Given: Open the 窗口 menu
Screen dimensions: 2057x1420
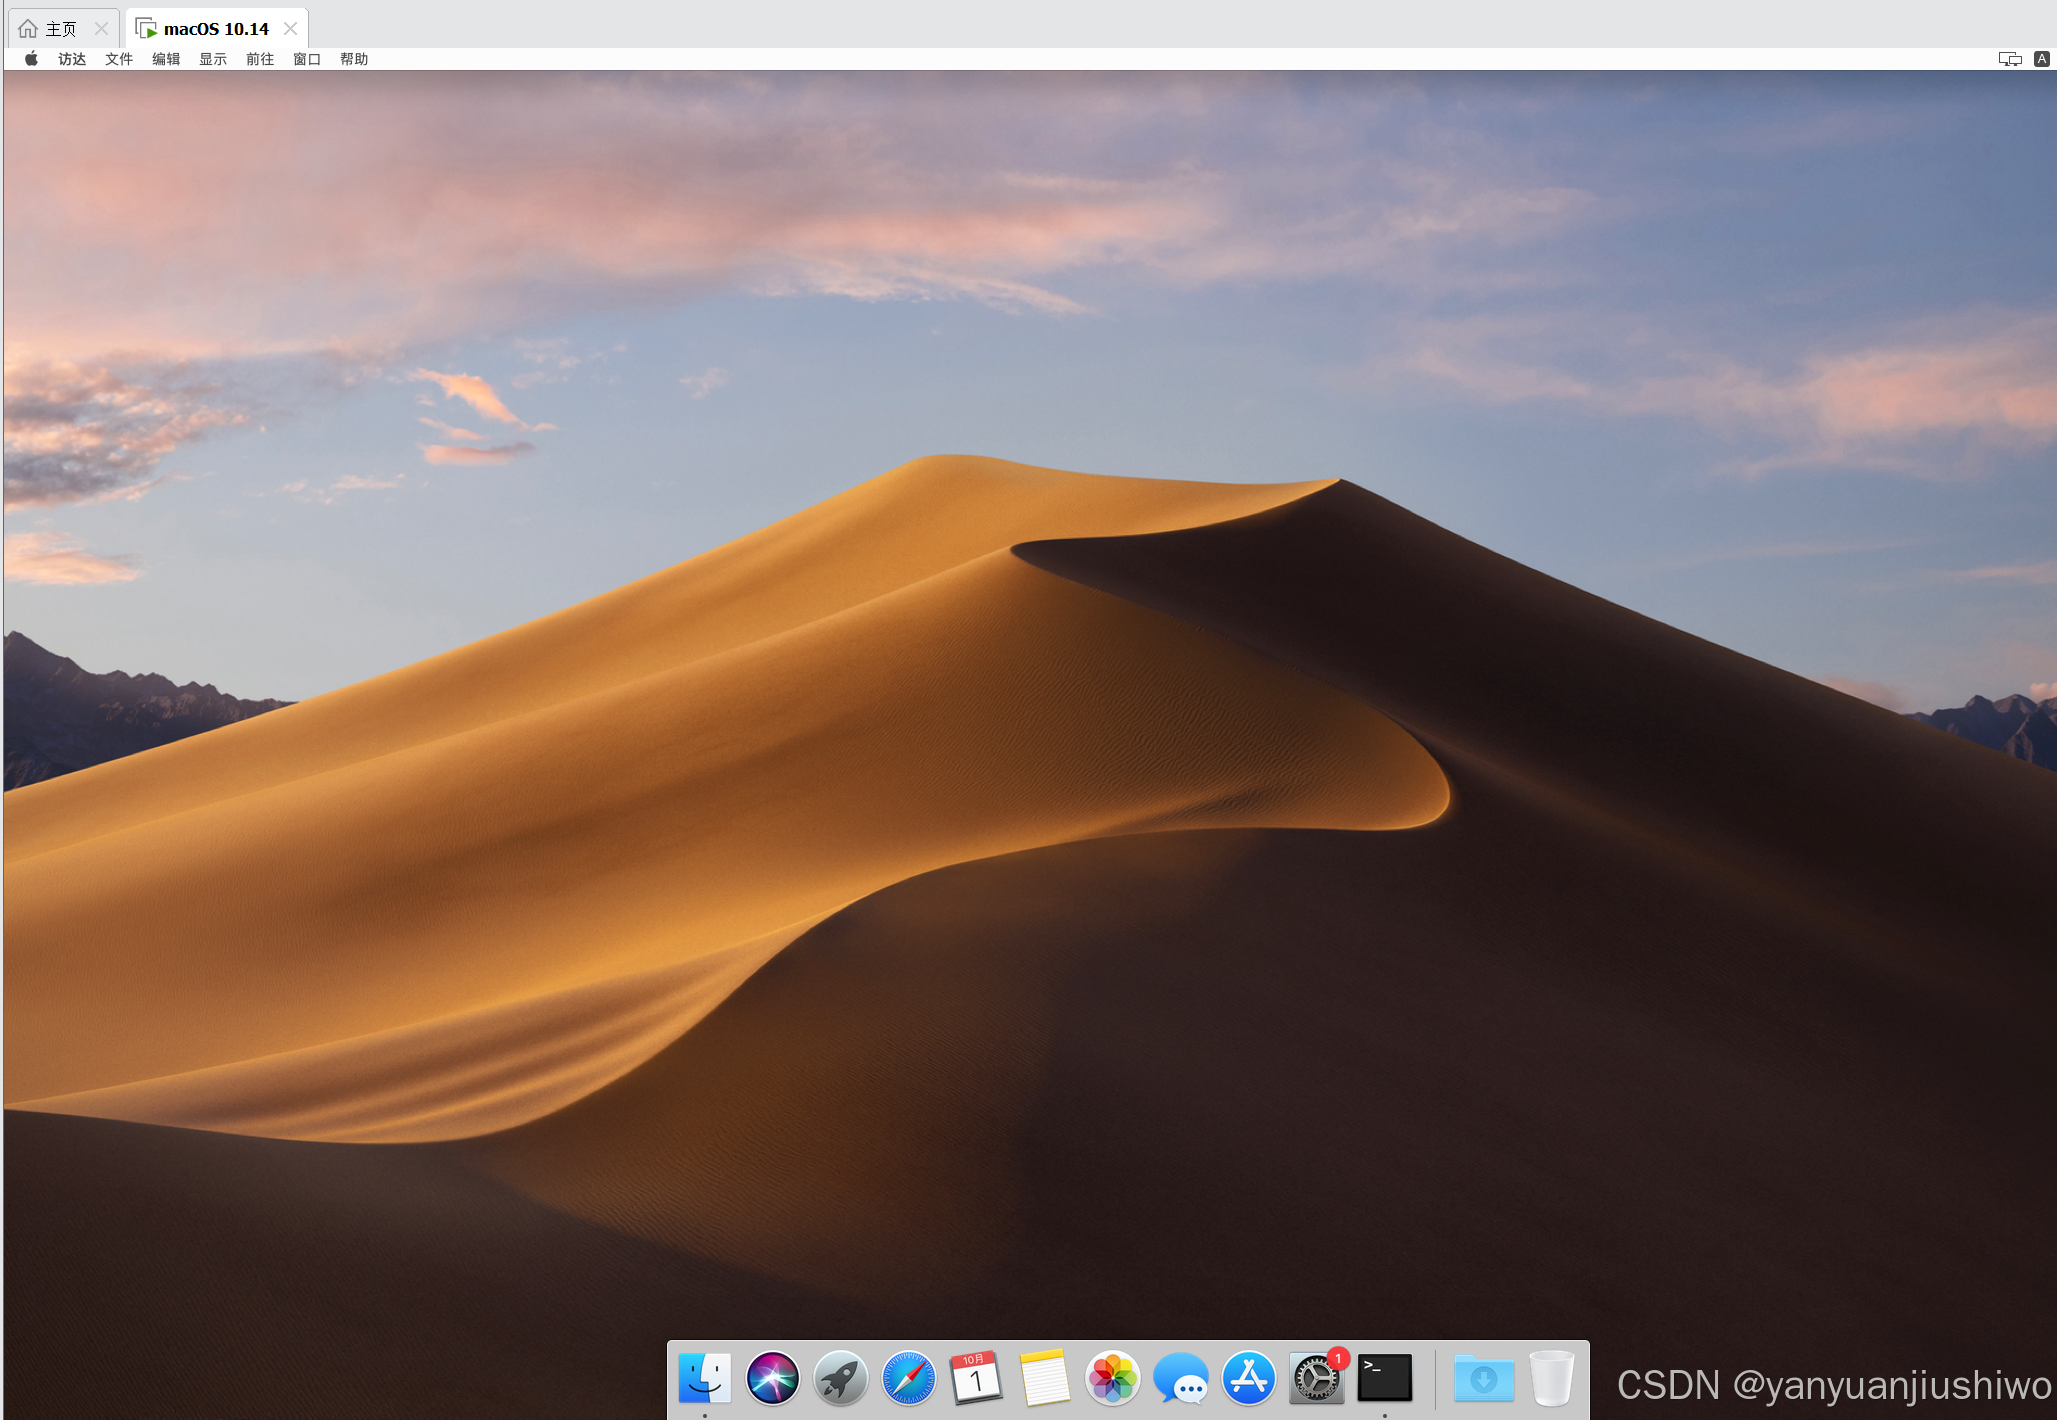Looking at the screenshot, I should pos(307,59).
